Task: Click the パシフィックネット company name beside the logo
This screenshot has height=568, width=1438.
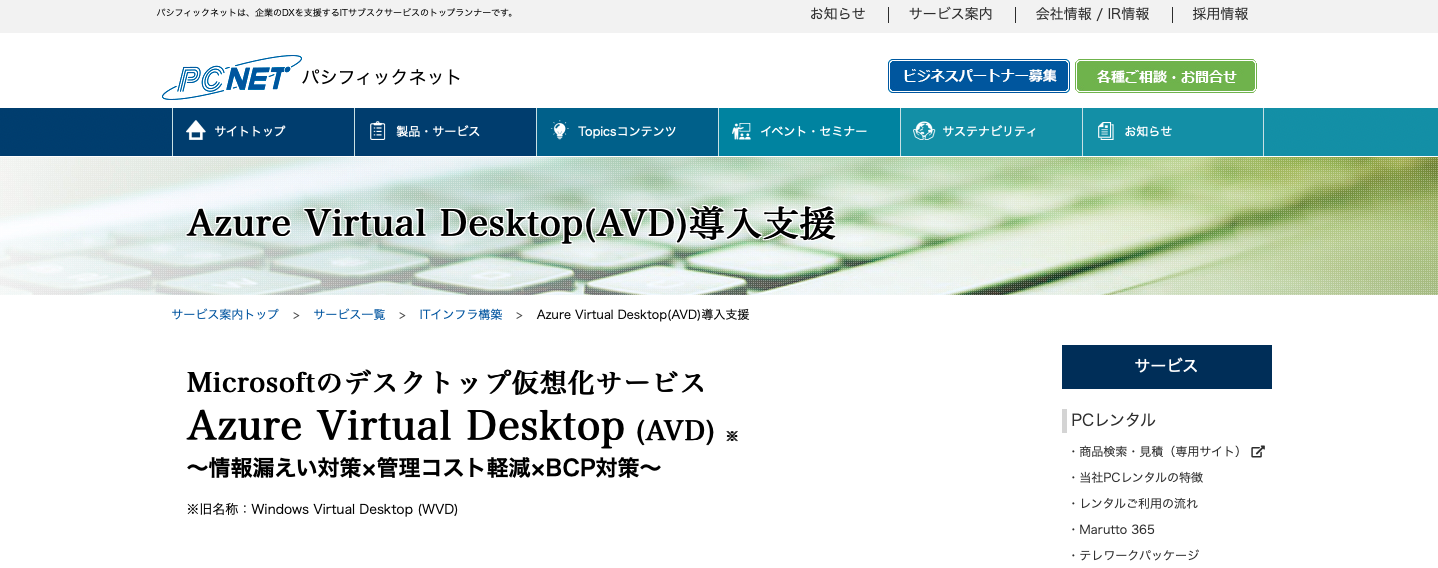Action: [x=383, y=78]
